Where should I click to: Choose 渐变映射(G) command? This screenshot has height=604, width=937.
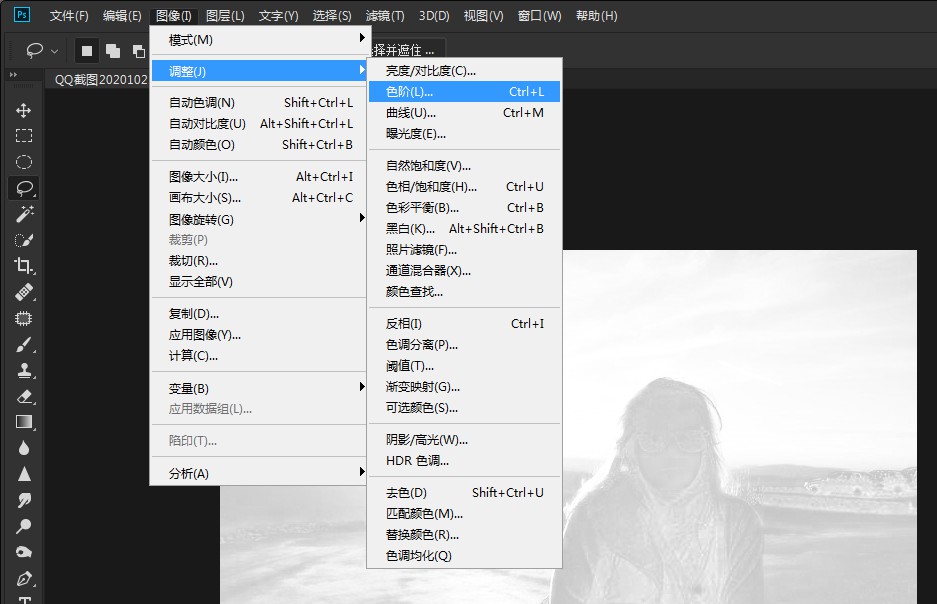[x=464, y=387]
